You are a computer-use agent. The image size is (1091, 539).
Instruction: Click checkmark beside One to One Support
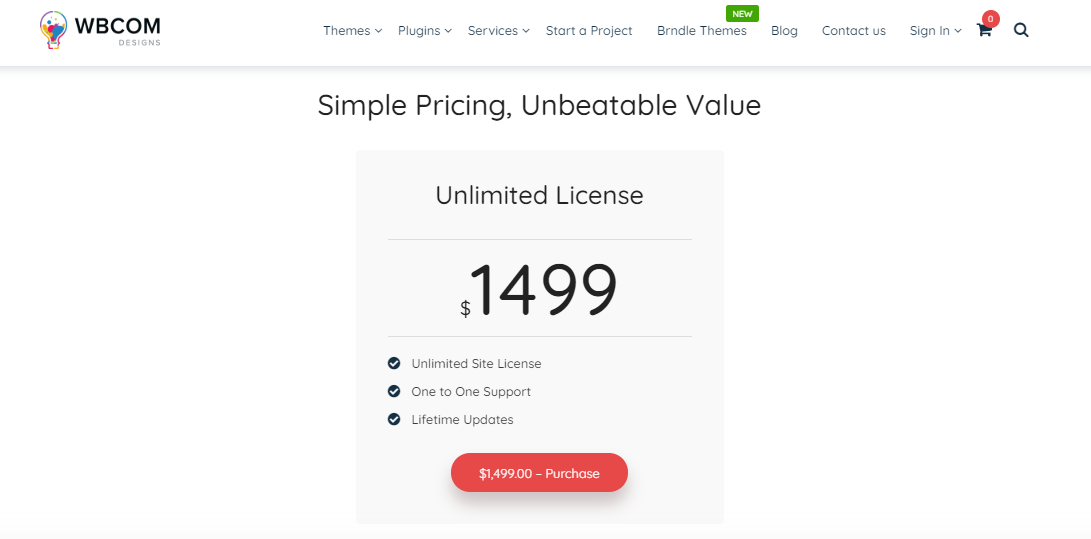click(394, 391)
